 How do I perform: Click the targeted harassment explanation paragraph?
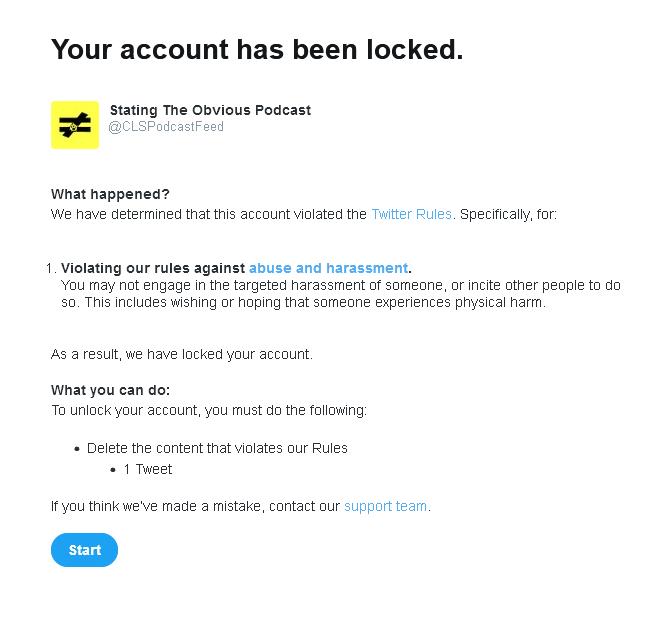pyautogui.click(x=340, y=285)
